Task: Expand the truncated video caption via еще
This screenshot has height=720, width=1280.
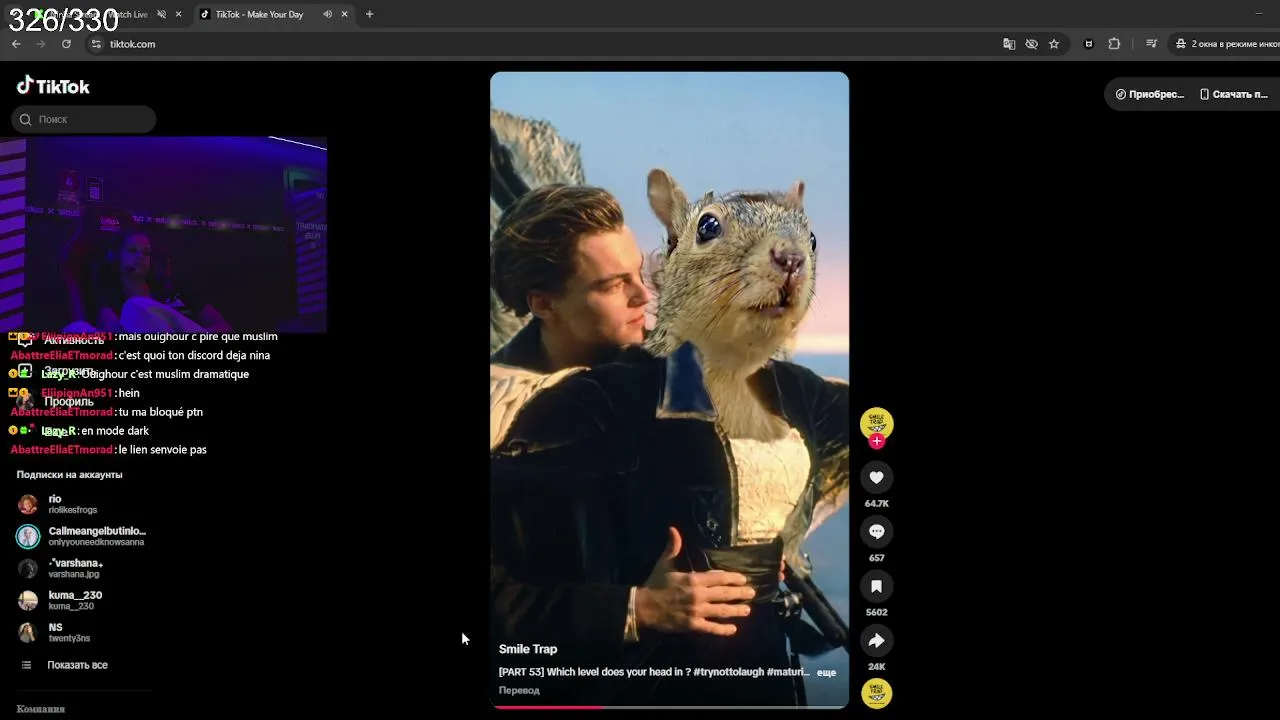Action: click(826, 672)
